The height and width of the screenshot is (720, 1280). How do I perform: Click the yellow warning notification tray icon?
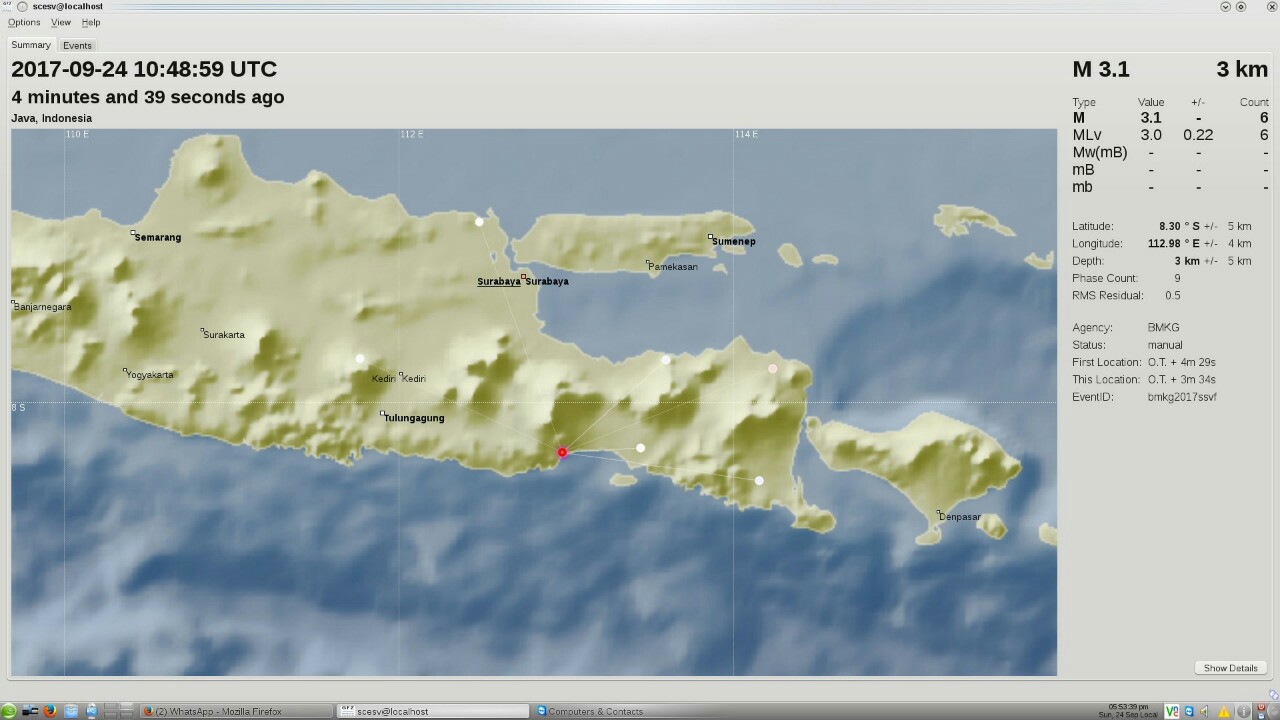click(1224, 712)
